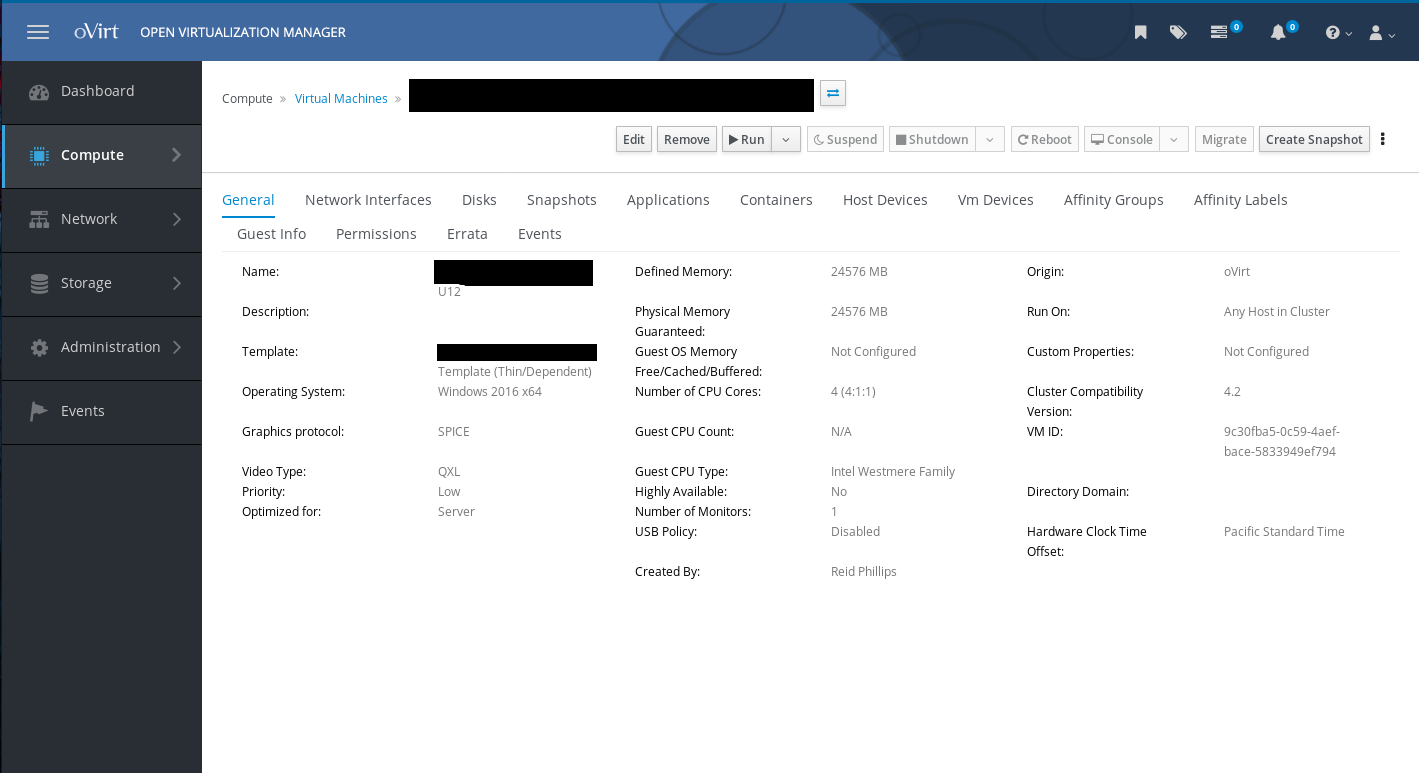Viewport: 1419px width, 773px height.
Task: Click the hamburger menu icon
Action: click(x=38, y=32)
